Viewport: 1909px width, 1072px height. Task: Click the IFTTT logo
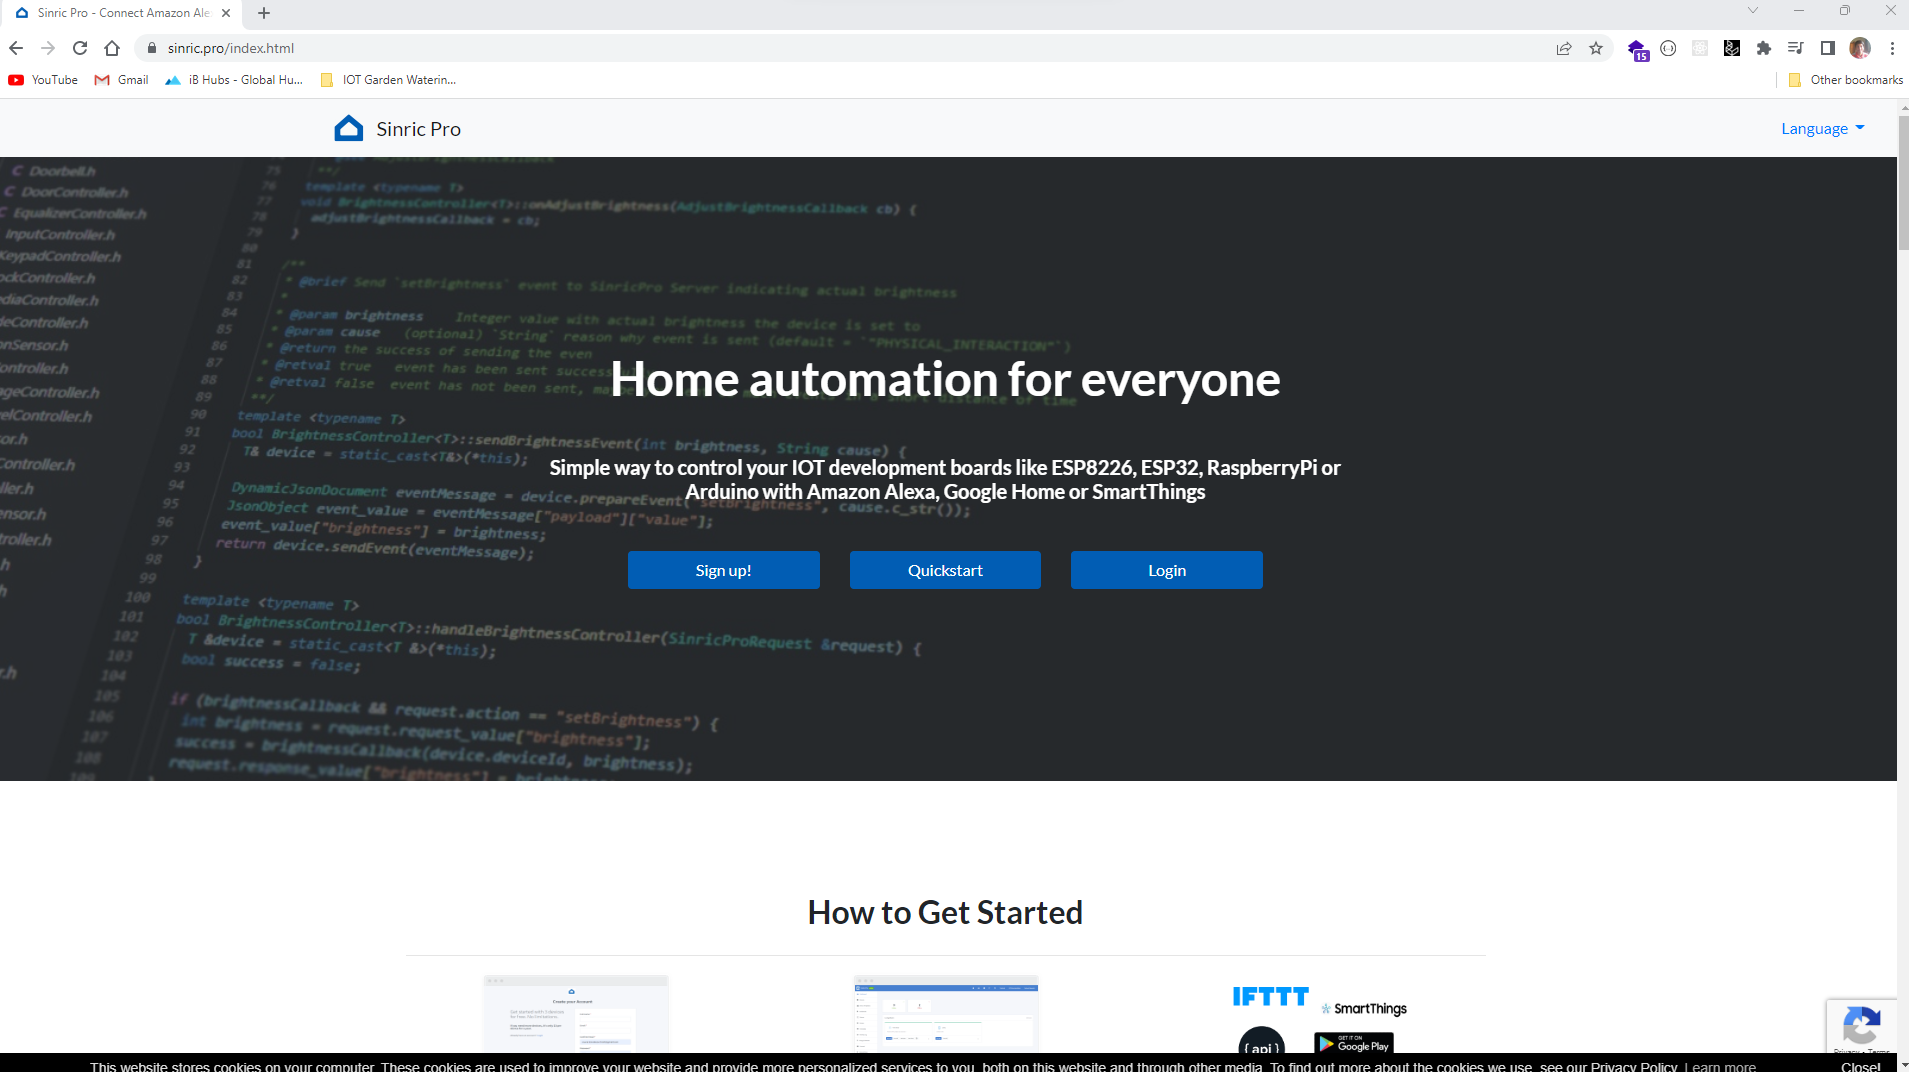(x=1270, y=996)
